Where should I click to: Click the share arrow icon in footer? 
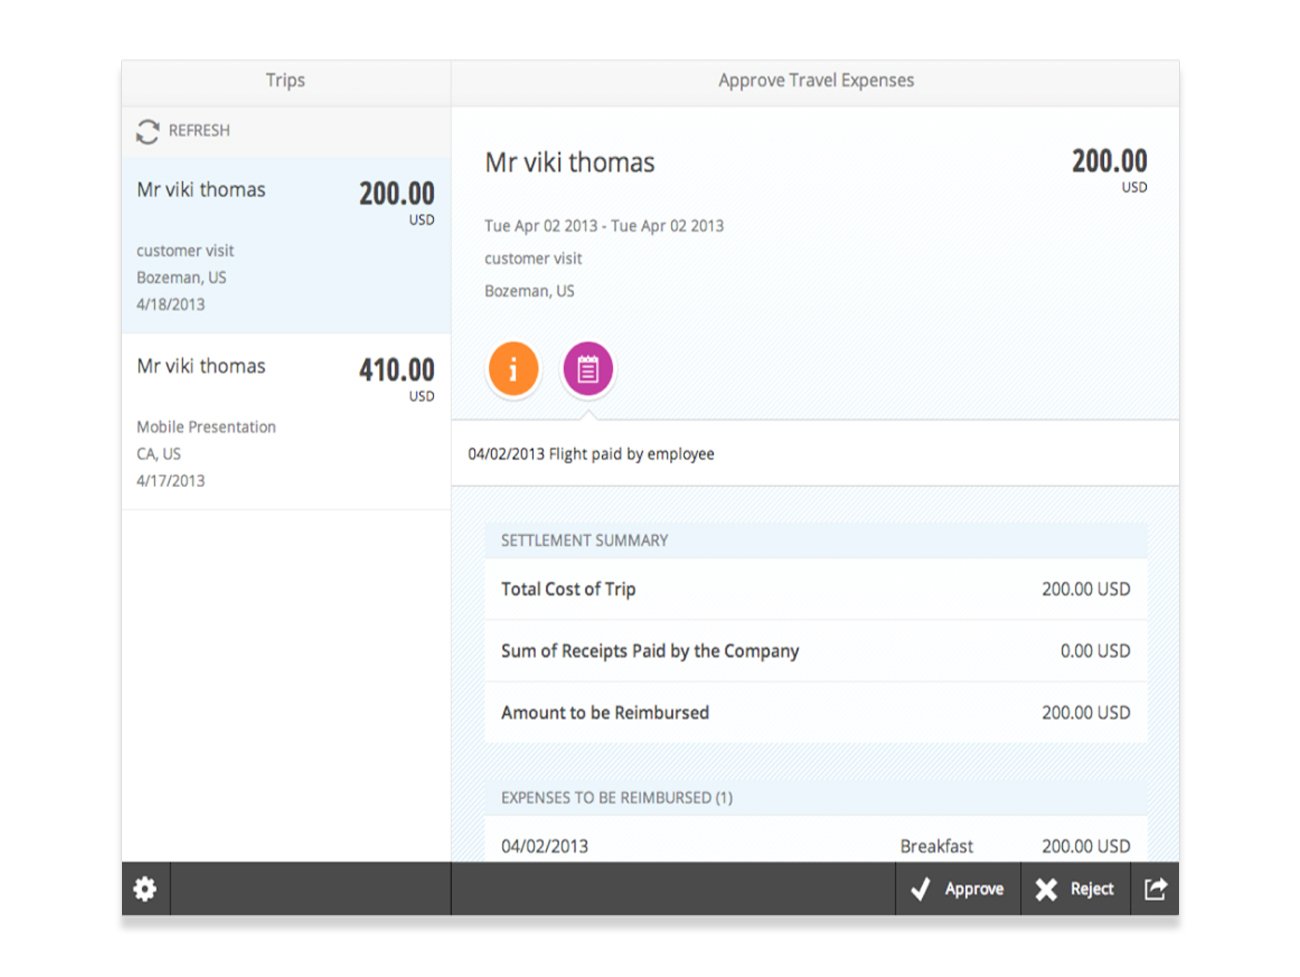(x=1155, y=889)
